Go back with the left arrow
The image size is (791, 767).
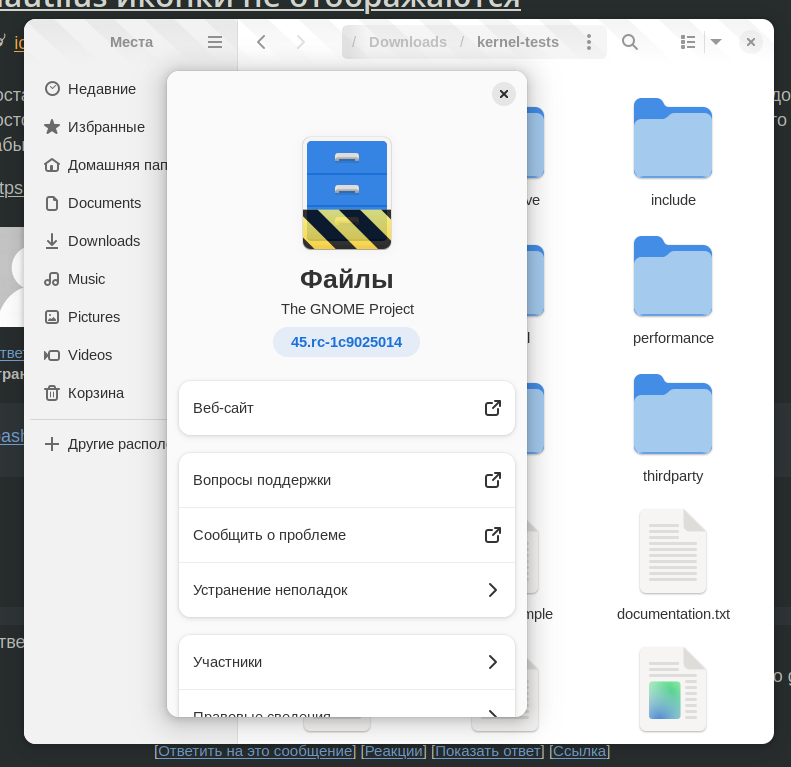pos(261,42)
